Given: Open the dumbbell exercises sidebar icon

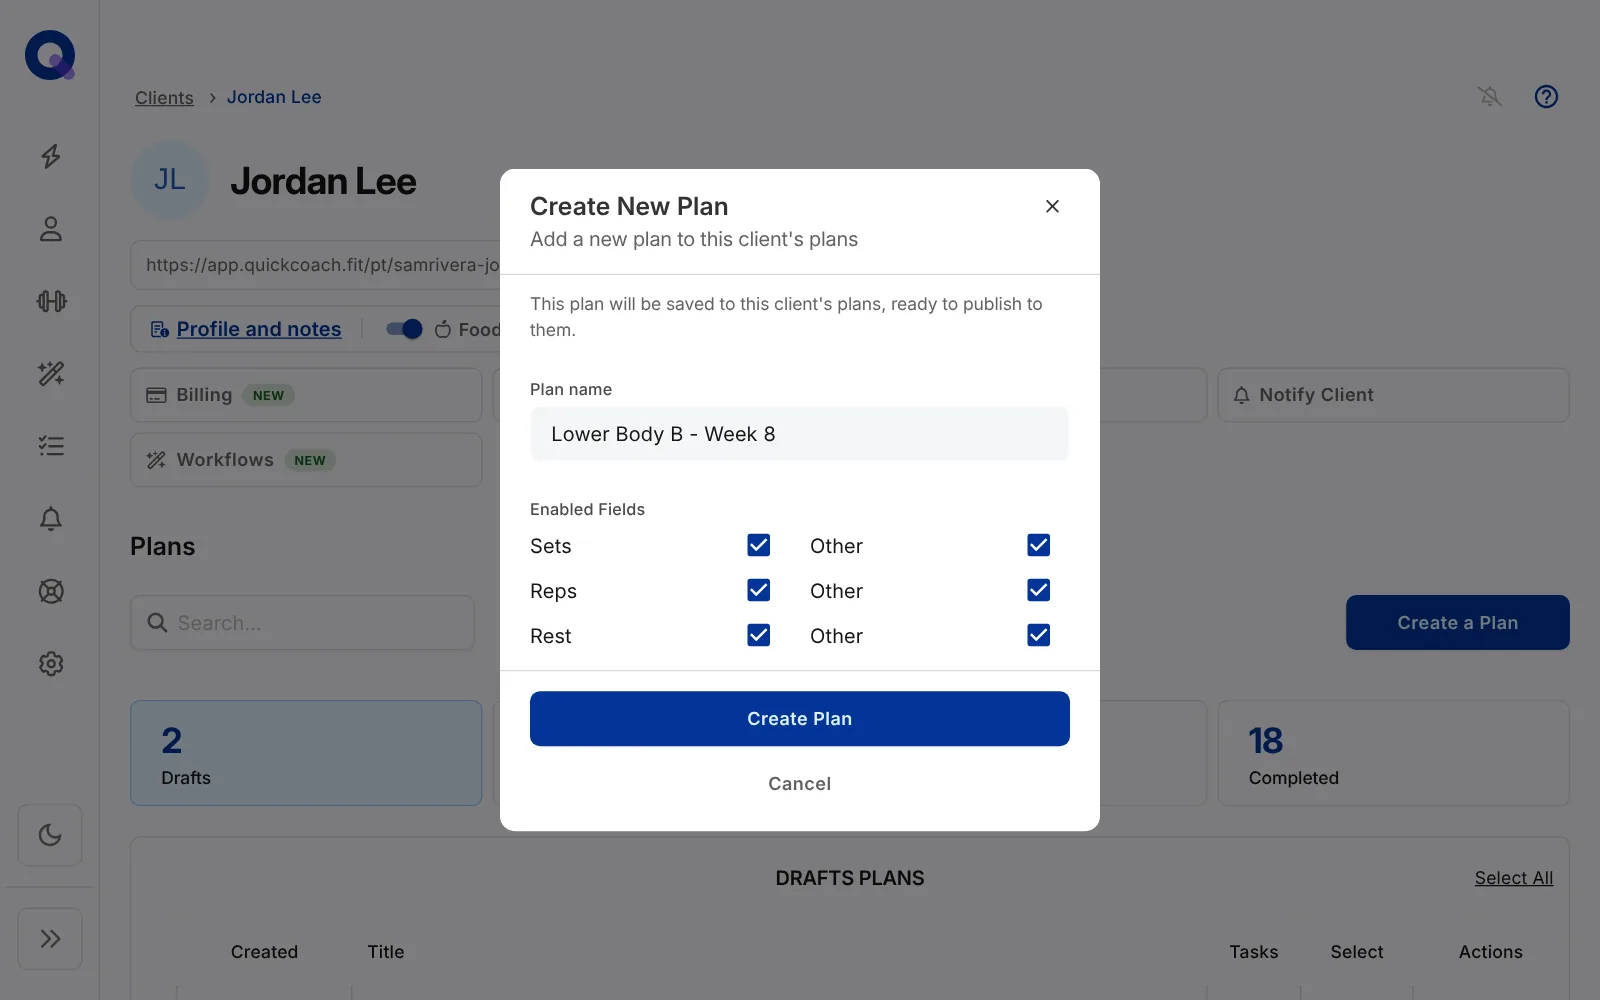Looking at the screenshot, I should point(51,301).
